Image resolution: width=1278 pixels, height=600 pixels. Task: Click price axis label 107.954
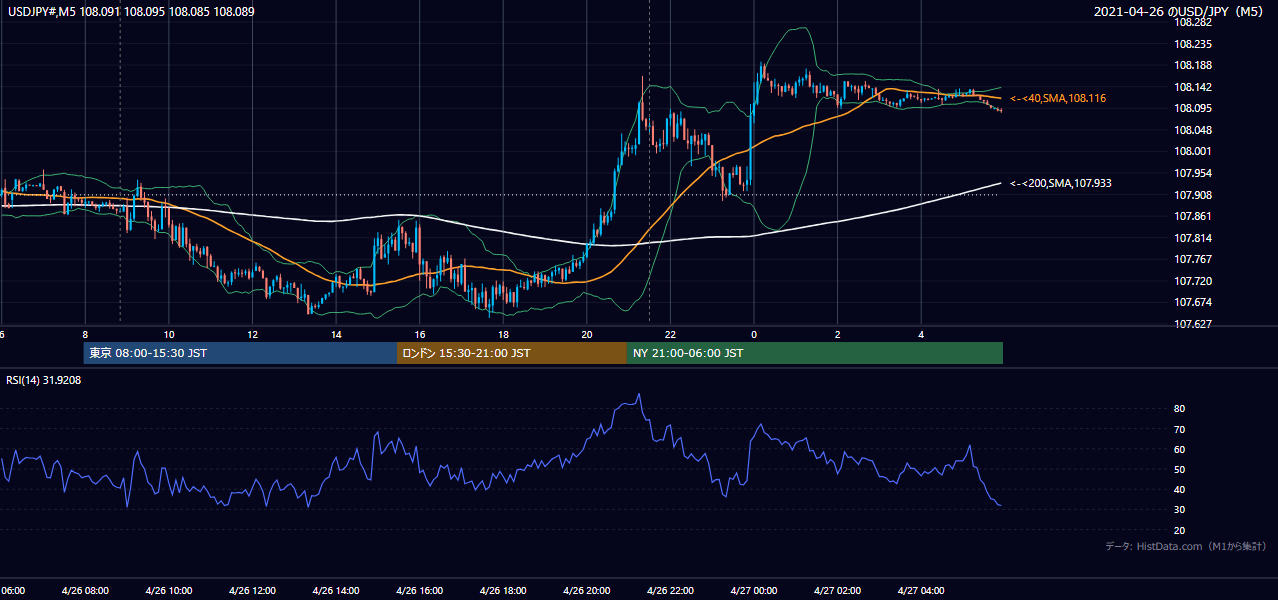point(1193,173)
